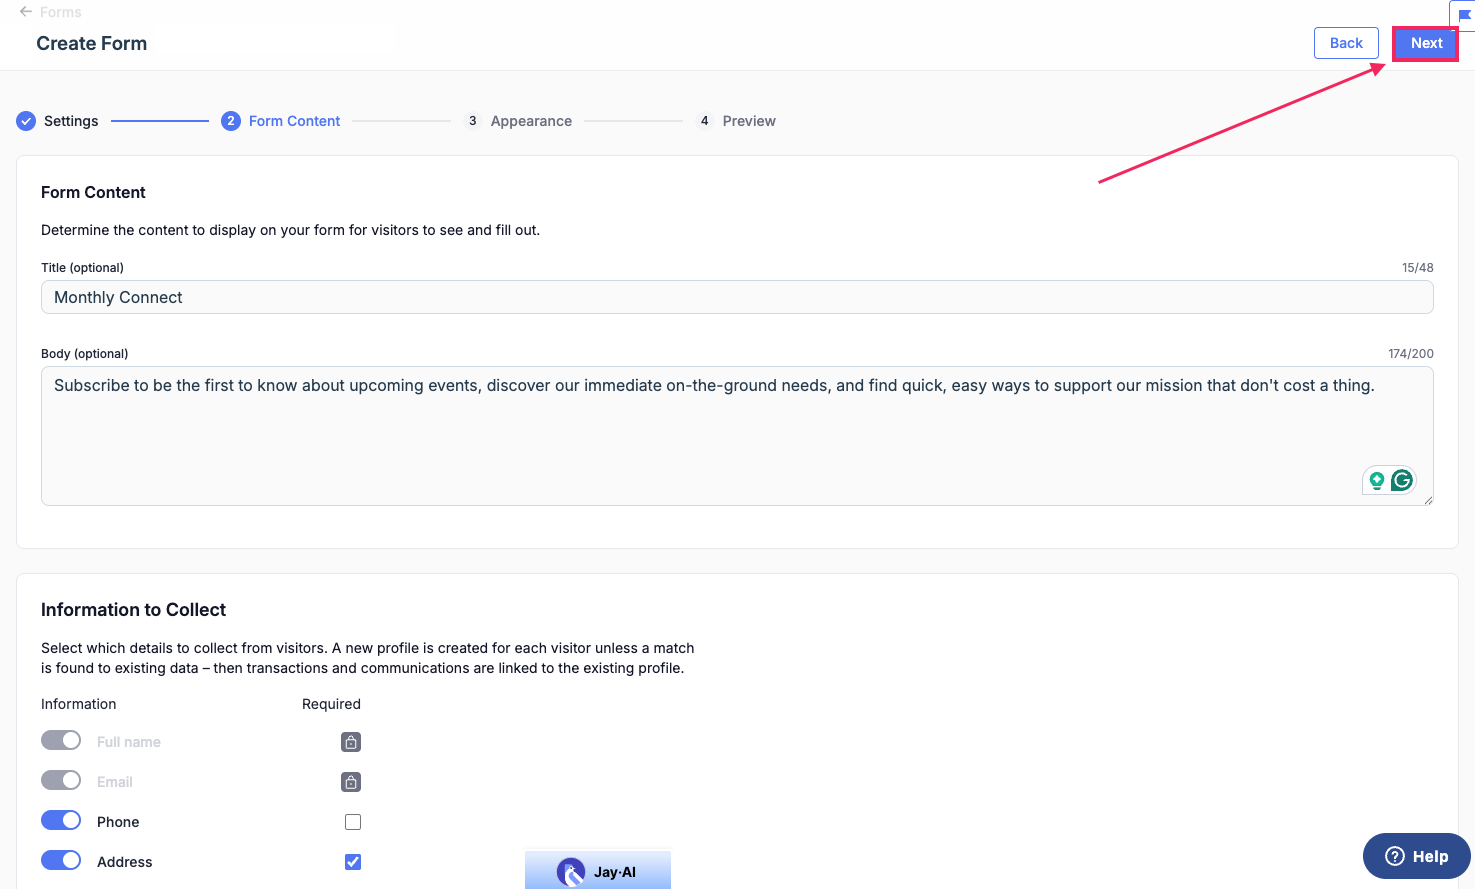The width and height of the screenshot is (1475, 889).
Task: Click the 174/200 character counter
Action: [x=1410, y=354]
